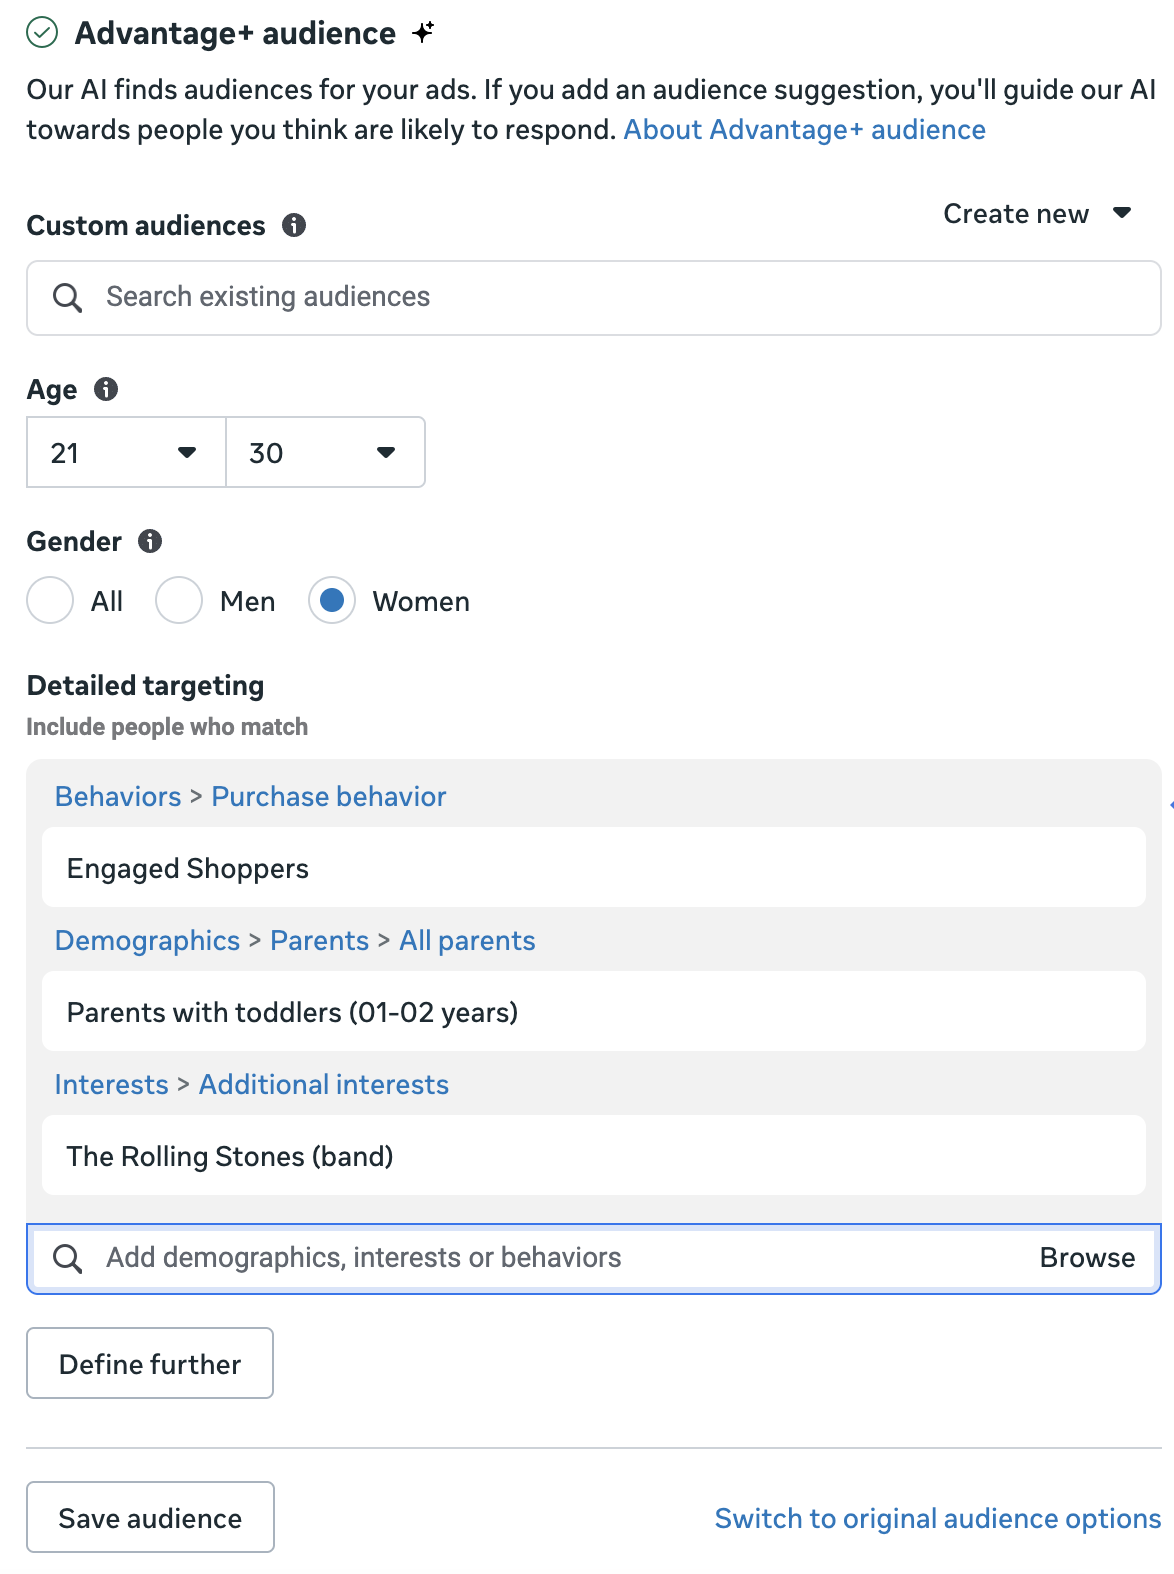Click magnifier icon in detailed targeting search
The width and height of the screenshot is (1174, 1574).
click(67, 1258)
